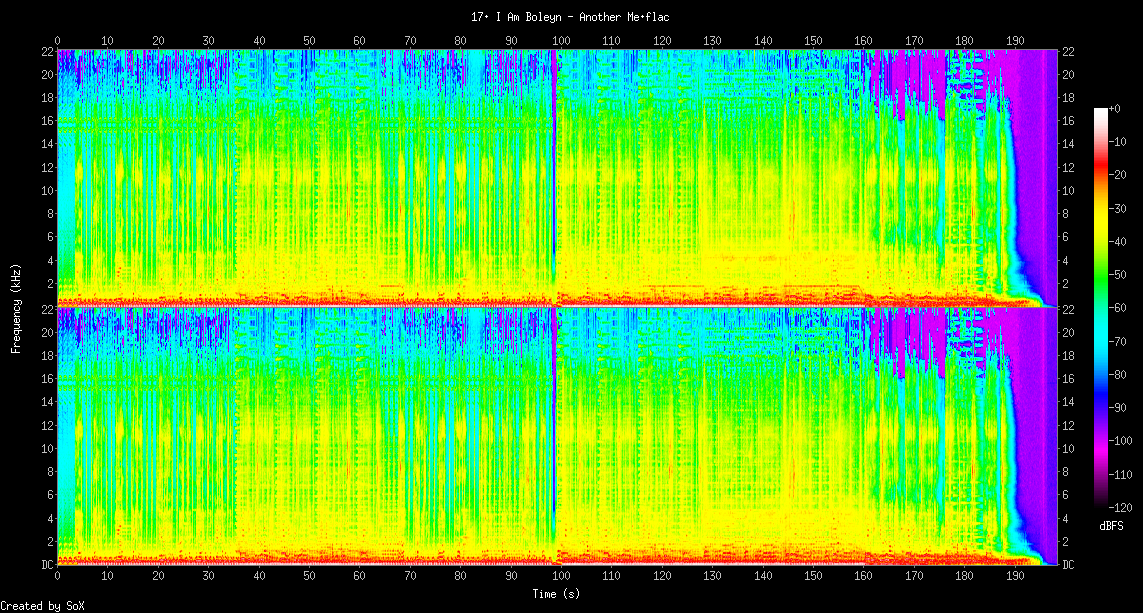1143x613 pixels.
Task: Select the 100 second mark on bottom time axis
Action: pyautogui.click(x=561, y=576)
